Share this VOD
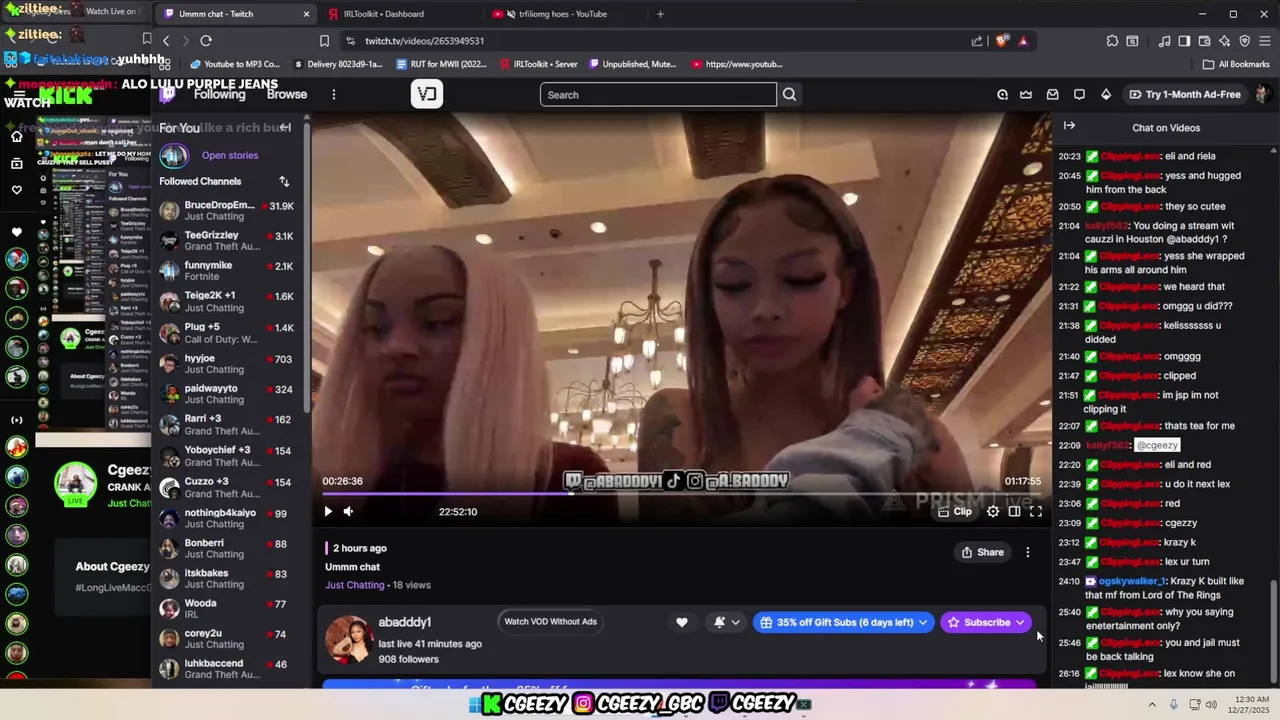 (982, 552)
